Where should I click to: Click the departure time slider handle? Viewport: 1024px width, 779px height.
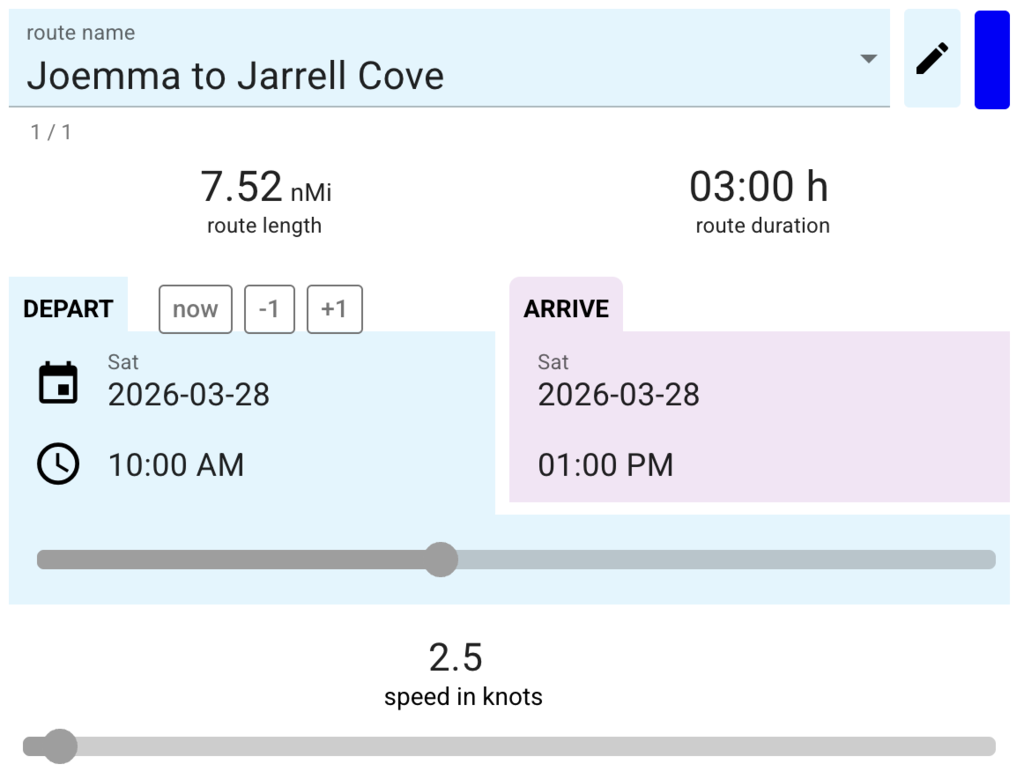tap(440, 559)
